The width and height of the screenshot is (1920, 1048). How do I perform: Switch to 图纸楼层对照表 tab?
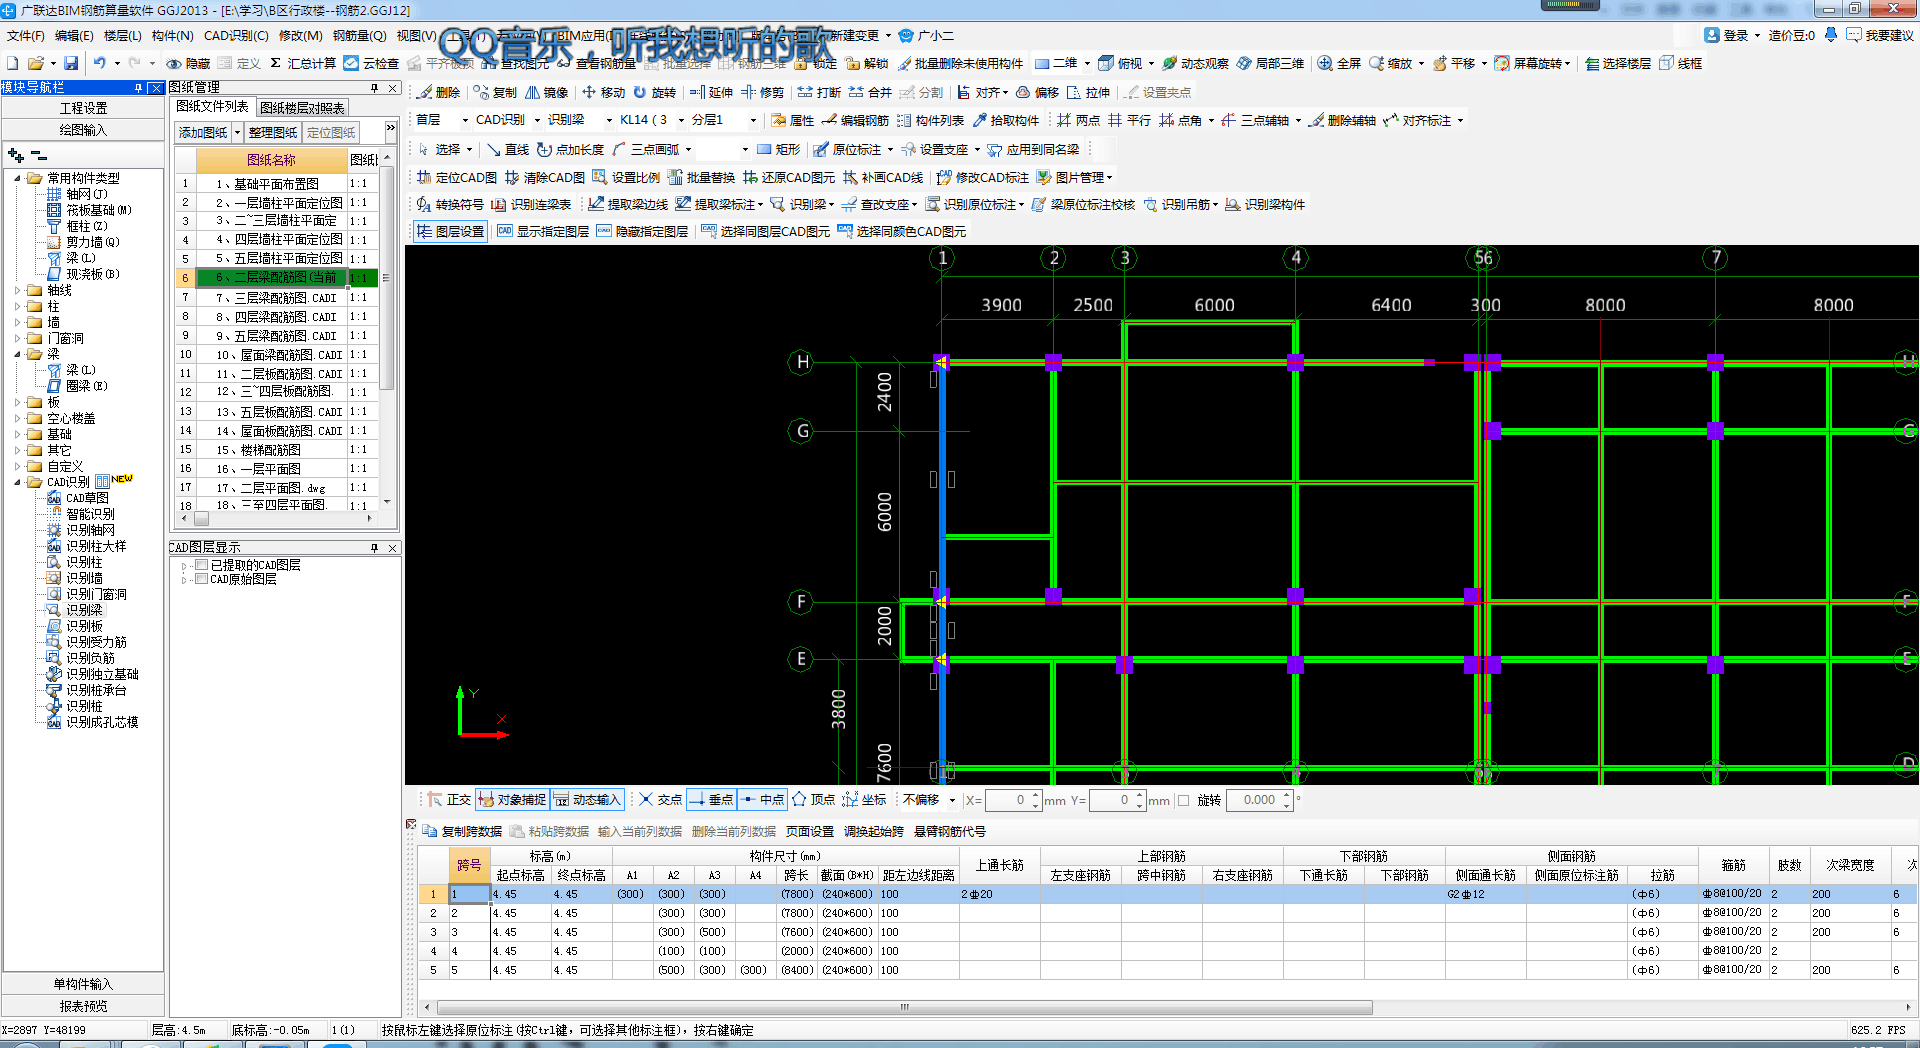tap(302, 108)
